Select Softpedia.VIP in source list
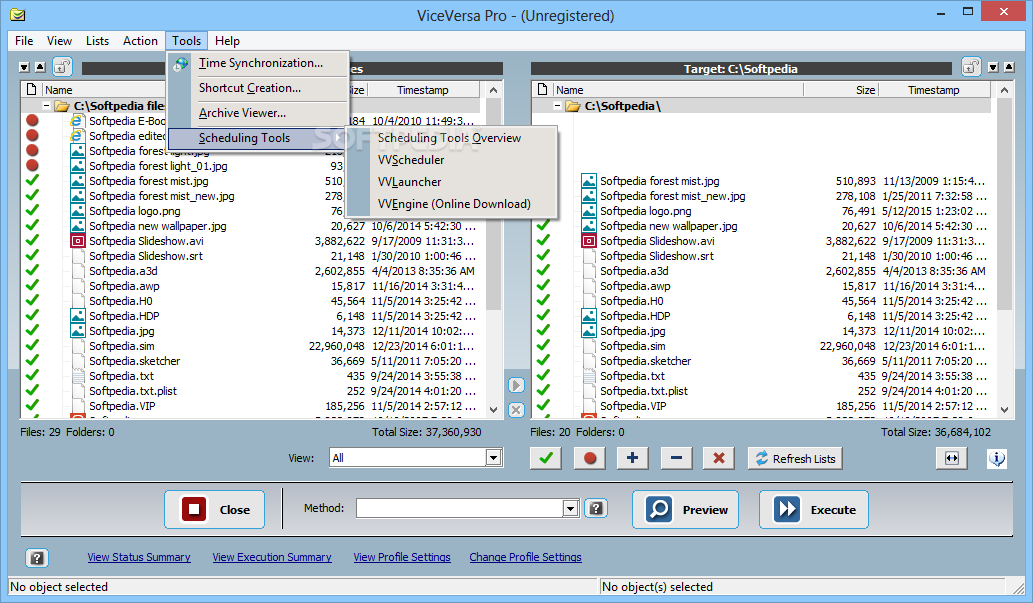 122,407
